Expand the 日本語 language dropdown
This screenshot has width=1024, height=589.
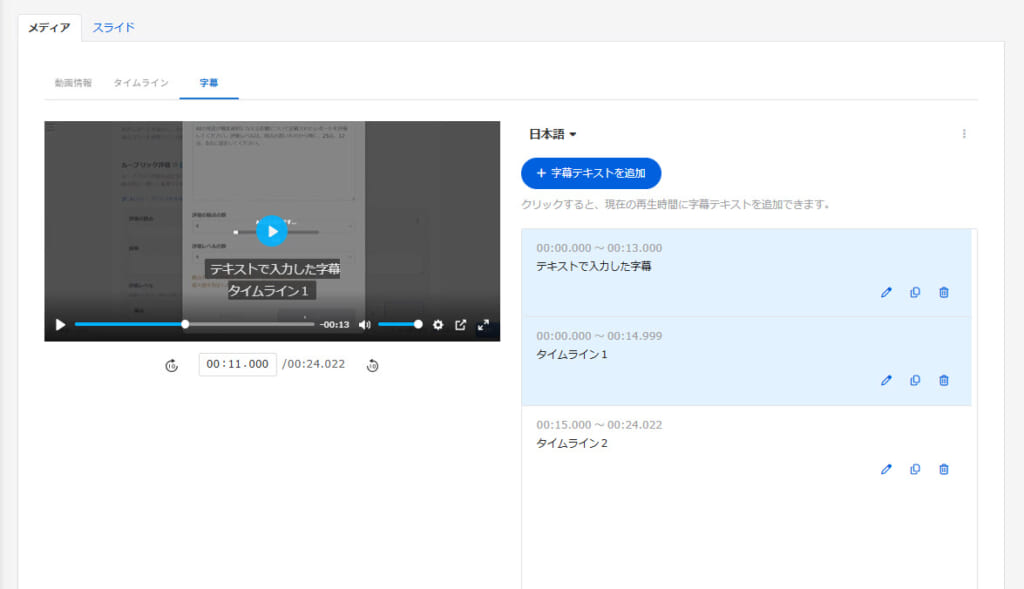pos(553,134)
